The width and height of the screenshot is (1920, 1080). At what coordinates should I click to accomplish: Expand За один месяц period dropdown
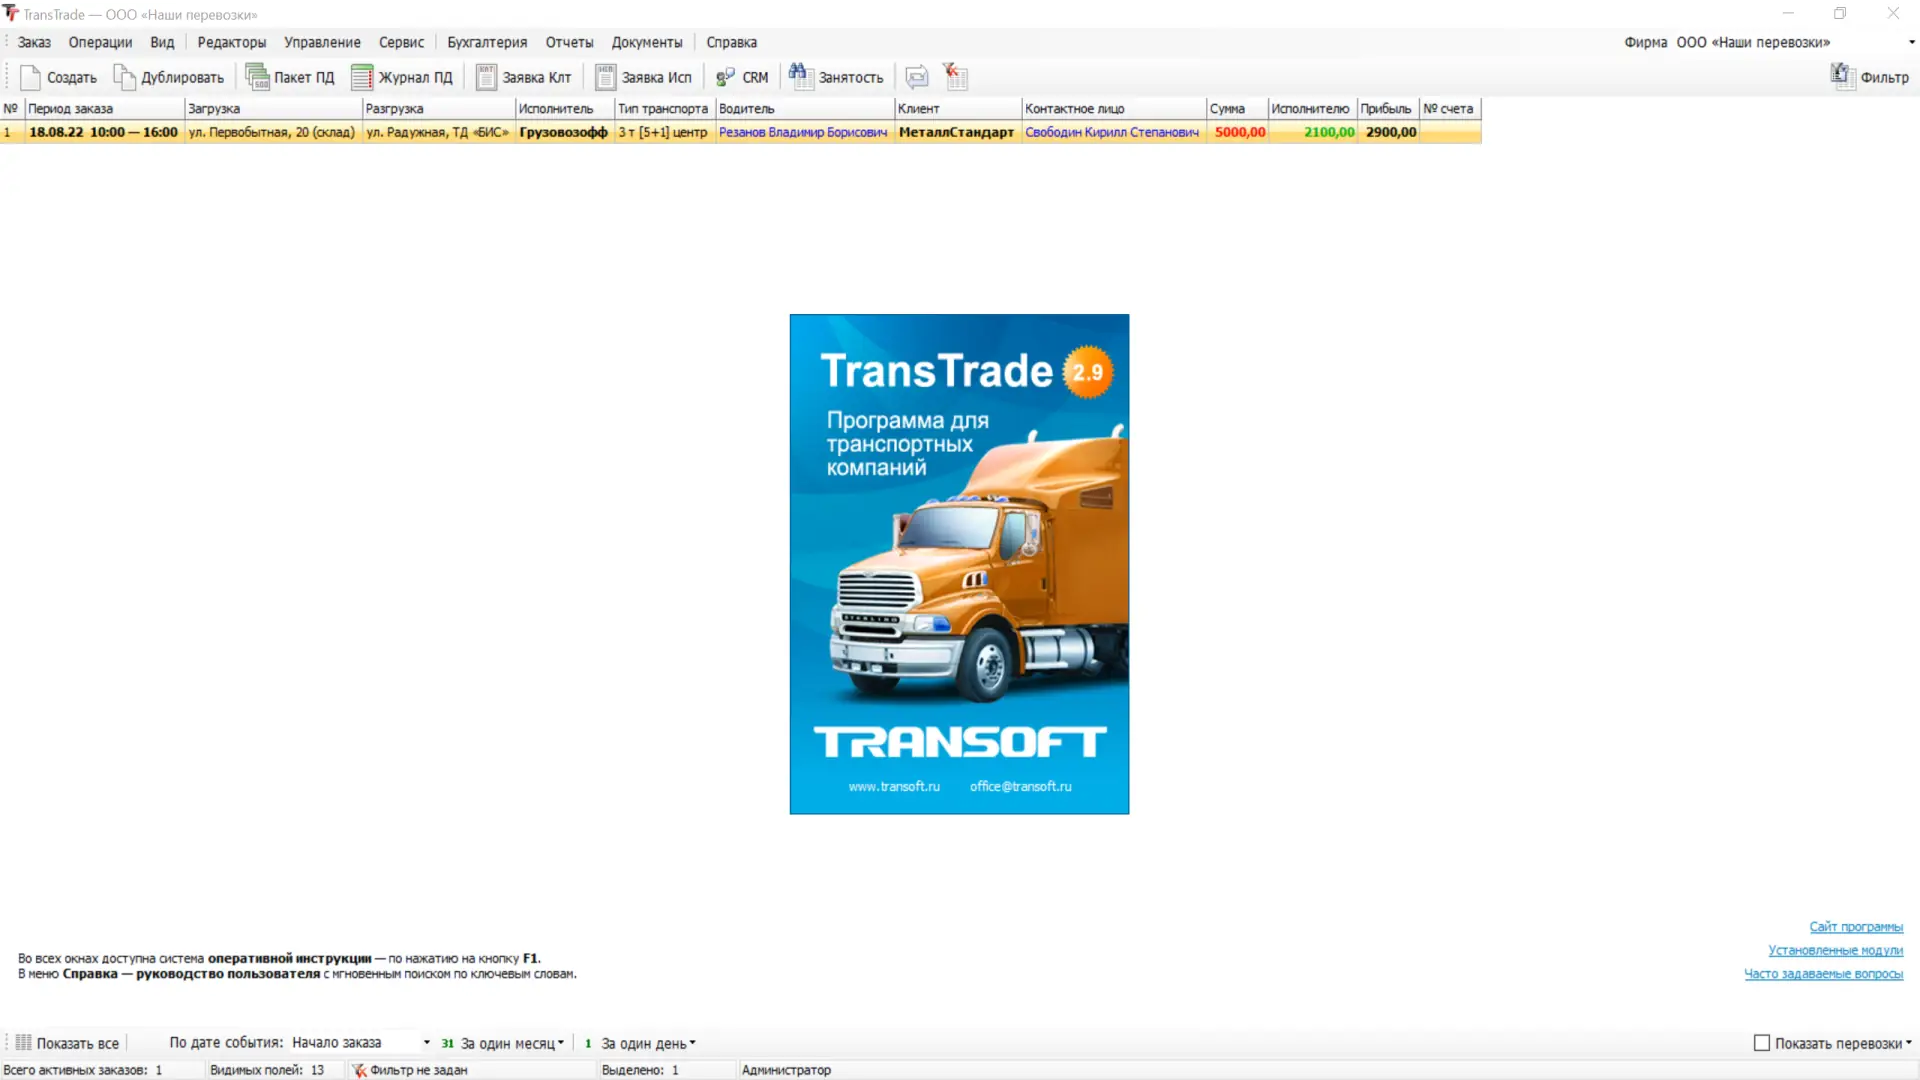(x=561, y=1043)
